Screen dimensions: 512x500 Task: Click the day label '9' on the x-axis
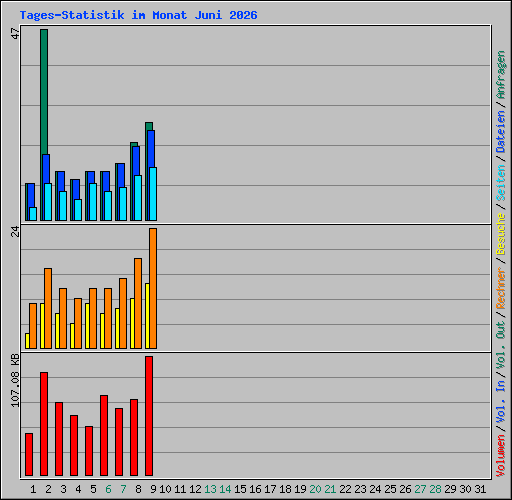click(x=153, y=489)
